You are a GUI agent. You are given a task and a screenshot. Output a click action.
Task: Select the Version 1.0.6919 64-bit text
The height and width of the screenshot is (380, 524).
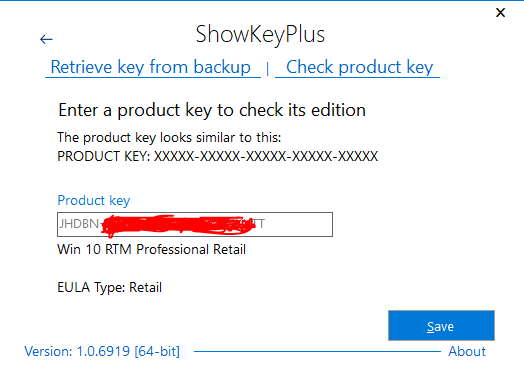pyautogui.click(x=102, y=352)
